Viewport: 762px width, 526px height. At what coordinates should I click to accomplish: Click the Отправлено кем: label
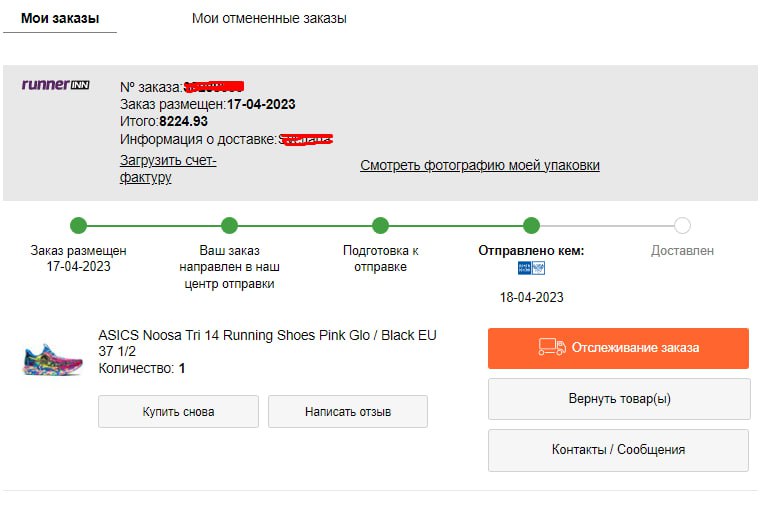[531, 251]
